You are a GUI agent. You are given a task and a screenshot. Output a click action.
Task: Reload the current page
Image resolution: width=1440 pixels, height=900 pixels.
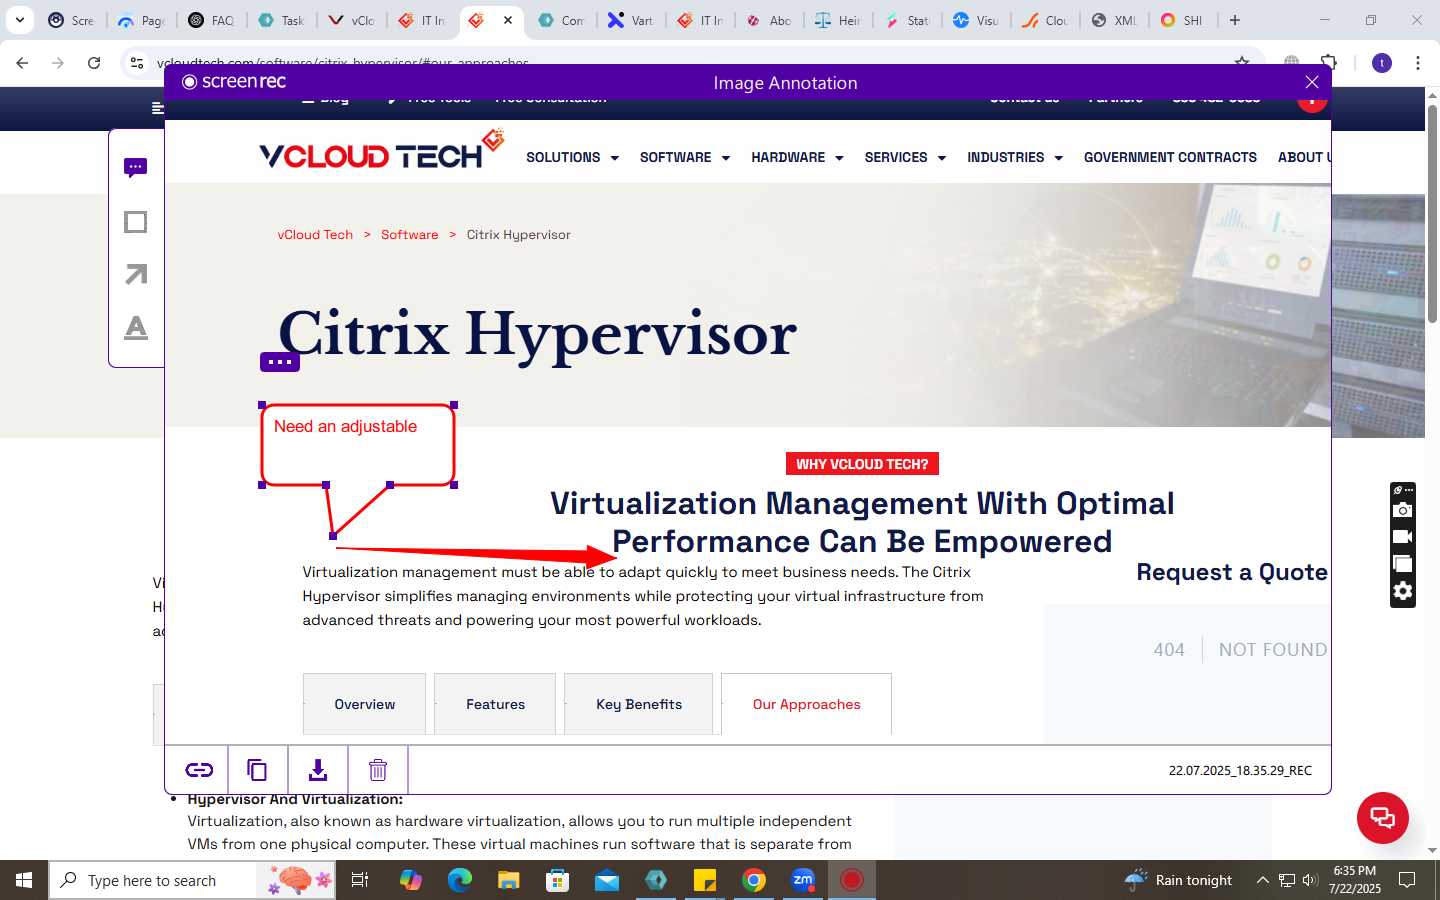[94, 63]
